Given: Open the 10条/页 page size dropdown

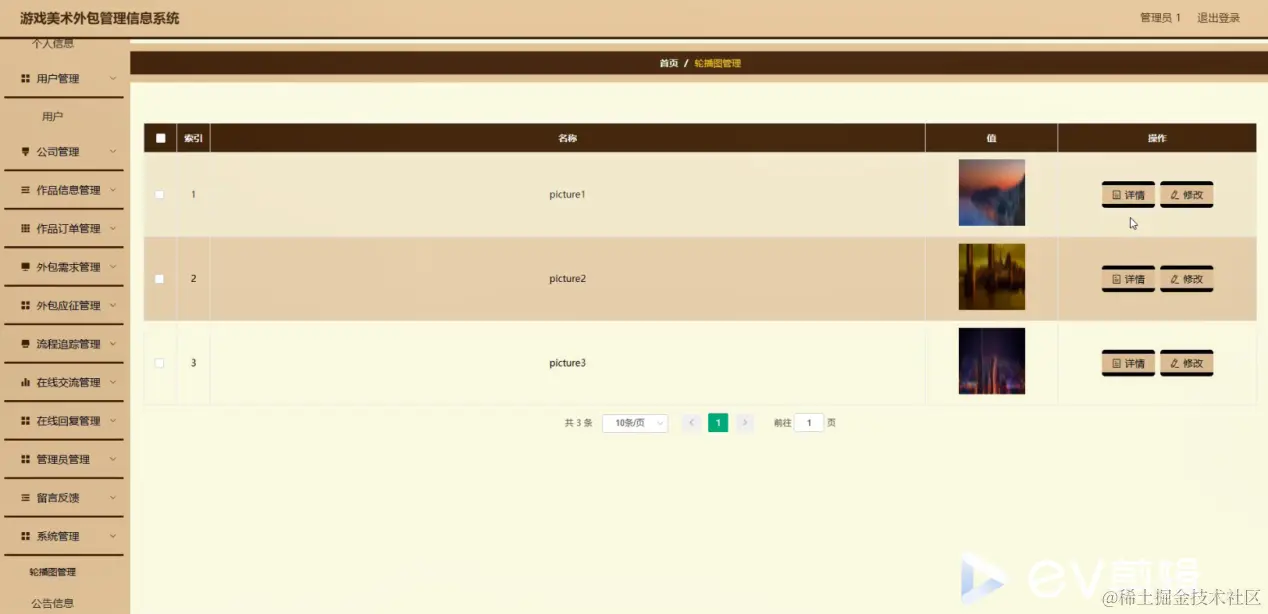Looking at the screenshot, I should 635,423.
